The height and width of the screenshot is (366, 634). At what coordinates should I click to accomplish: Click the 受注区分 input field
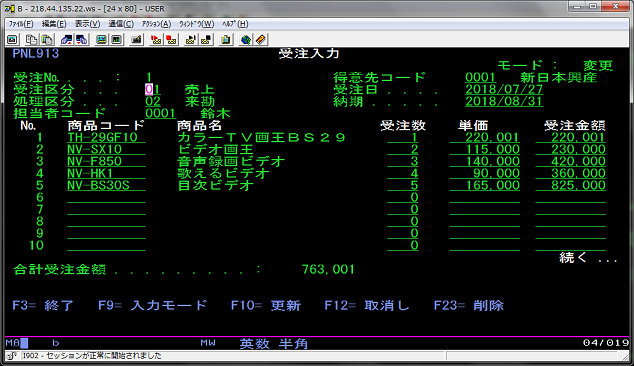153,89
